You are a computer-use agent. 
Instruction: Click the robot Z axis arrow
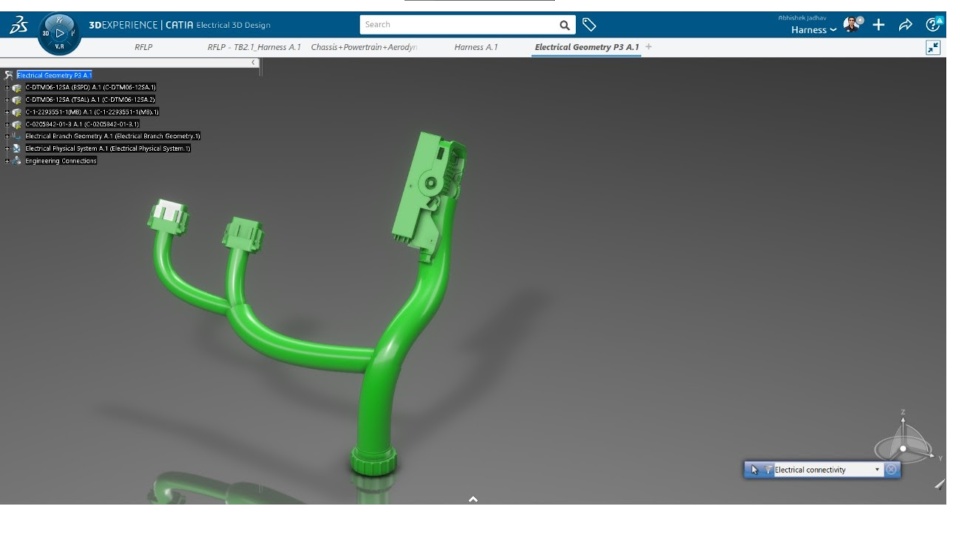(x=903, y=419)
